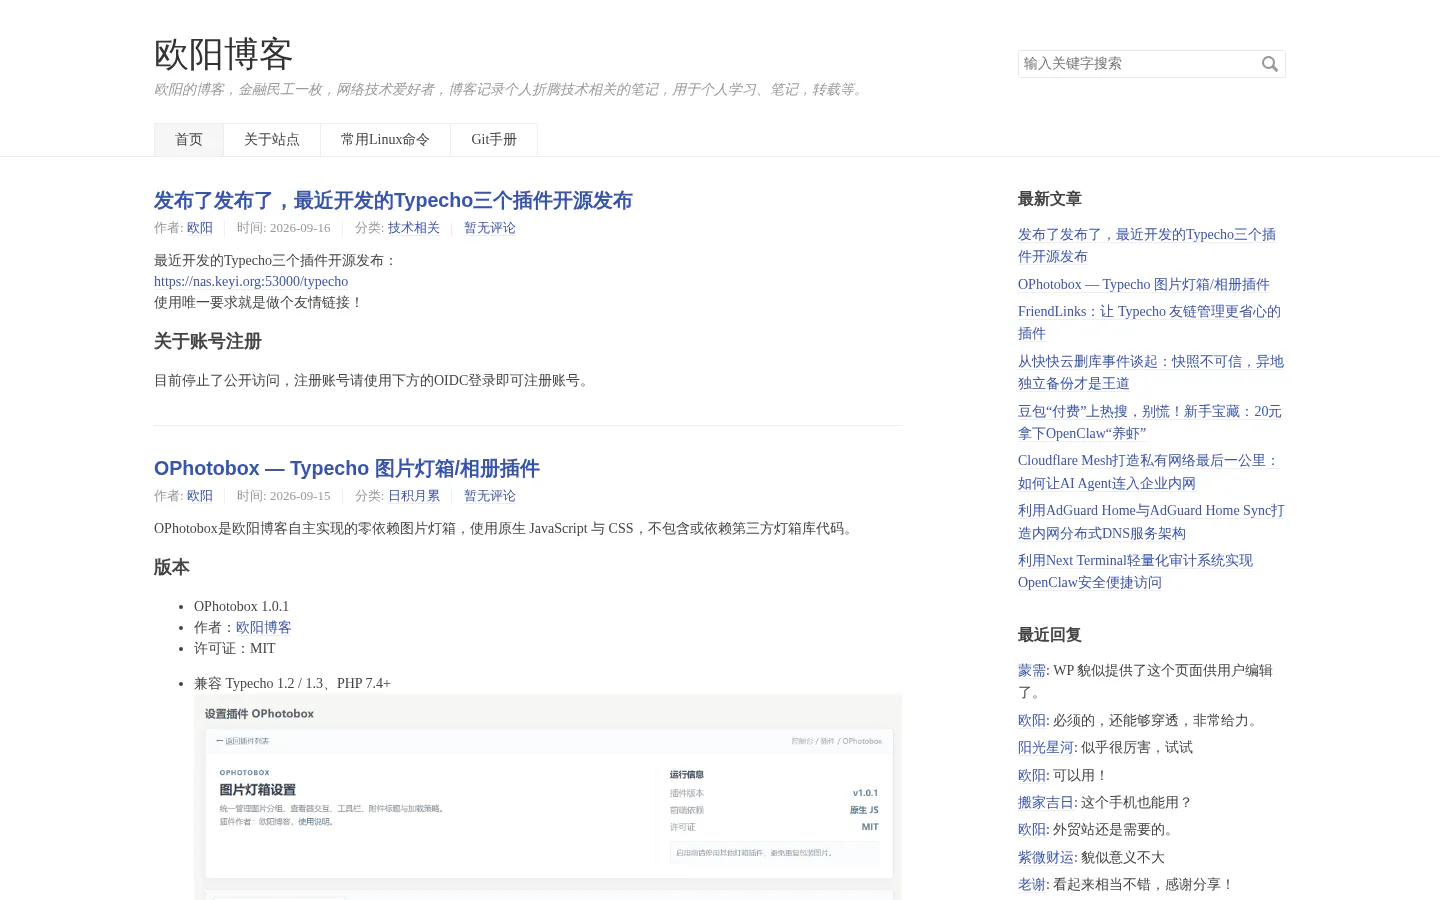Open the OPhotobox — Typecho 图片灯箱/相册插件 post title
1440x900 pixels.
pyautogui.click(x=347, y=469)
